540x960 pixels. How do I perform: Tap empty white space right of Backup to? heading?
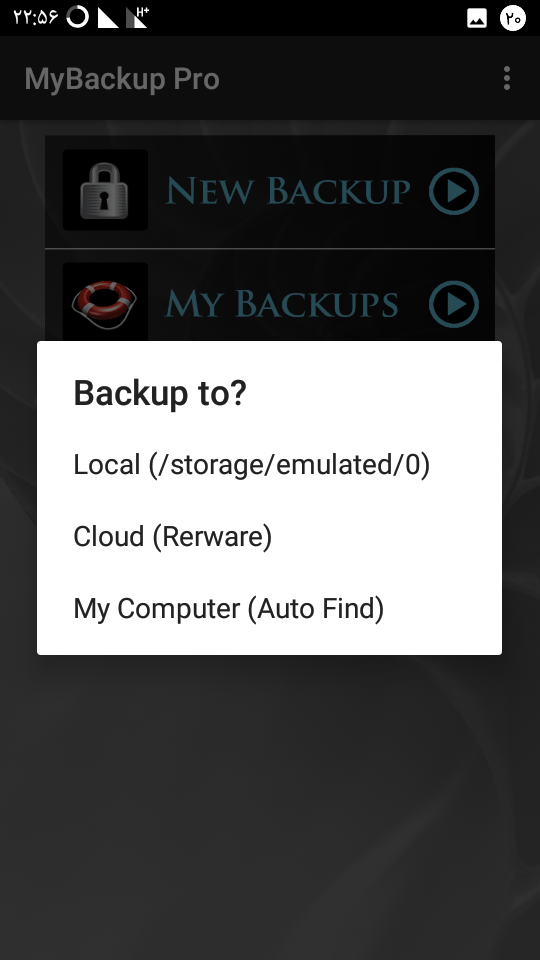tap(373, 393)
